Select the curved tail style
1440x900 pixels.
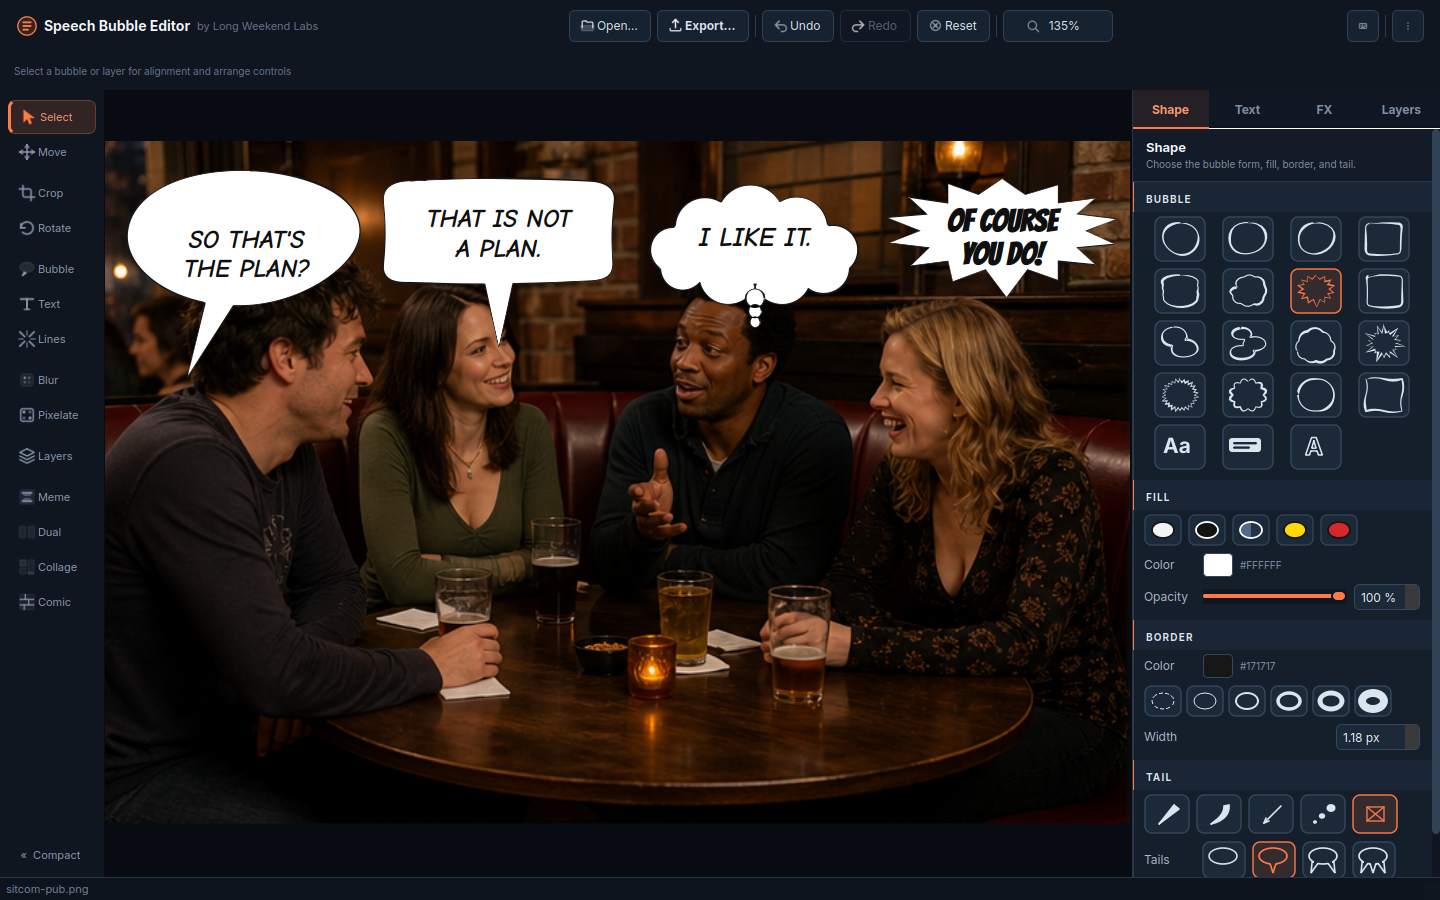[1219, 814]
